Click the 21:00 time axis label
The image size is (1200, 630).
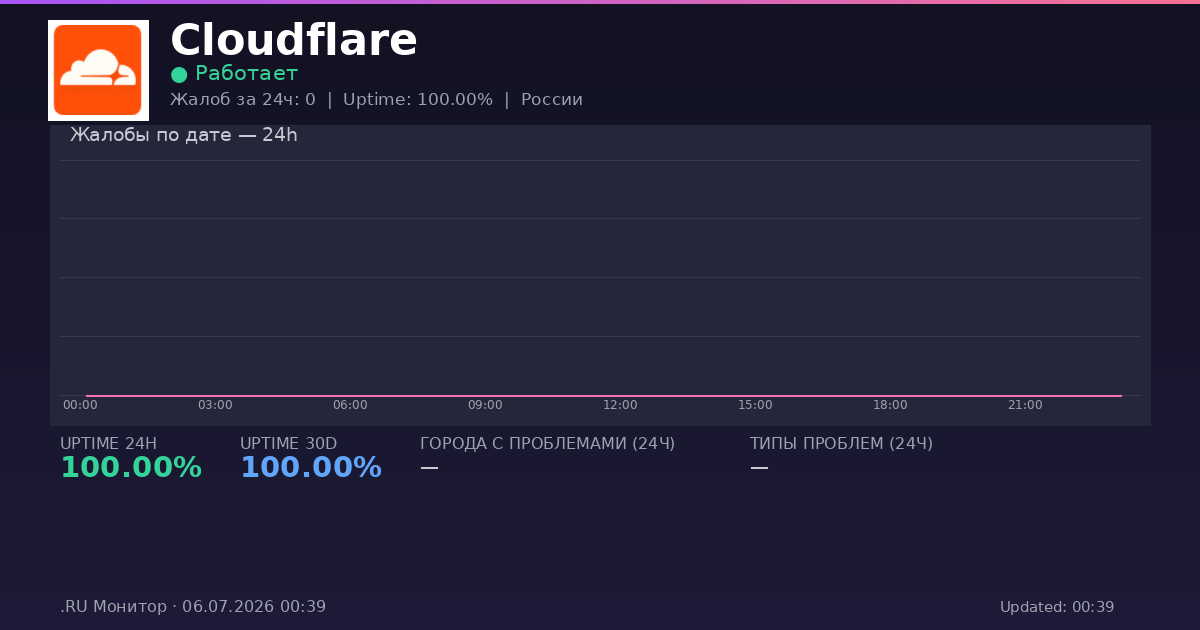pos(1025,405)
